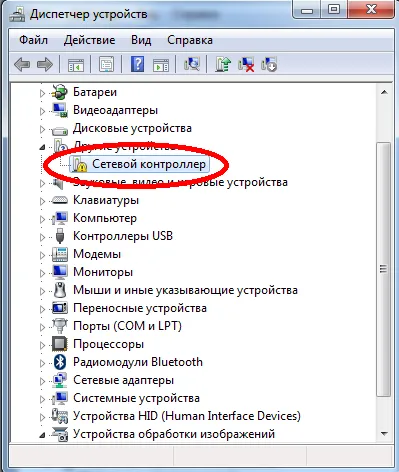Select Устройства HID (Human Interface Devices)
The height and width of the screenshot is (472, 399).
click(x=187, y=416)
